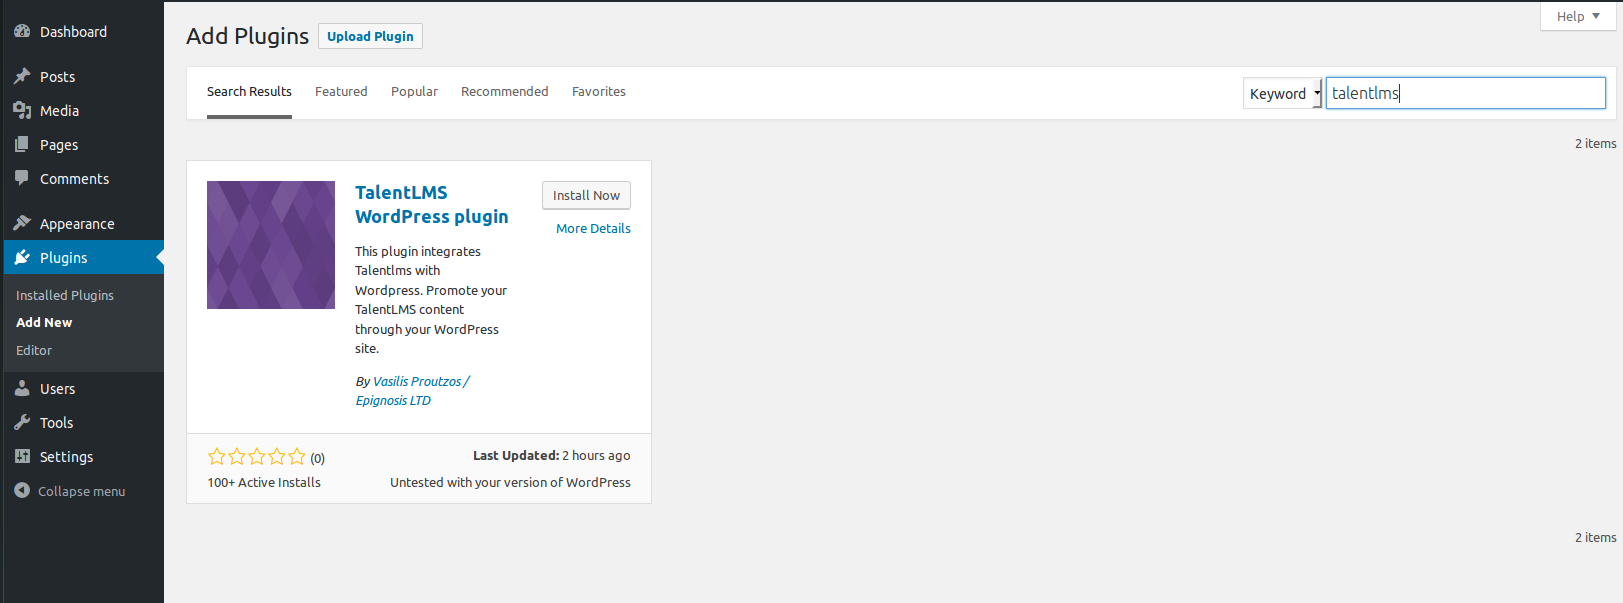Click the Pages icon in sidebar

coord(22,145)
